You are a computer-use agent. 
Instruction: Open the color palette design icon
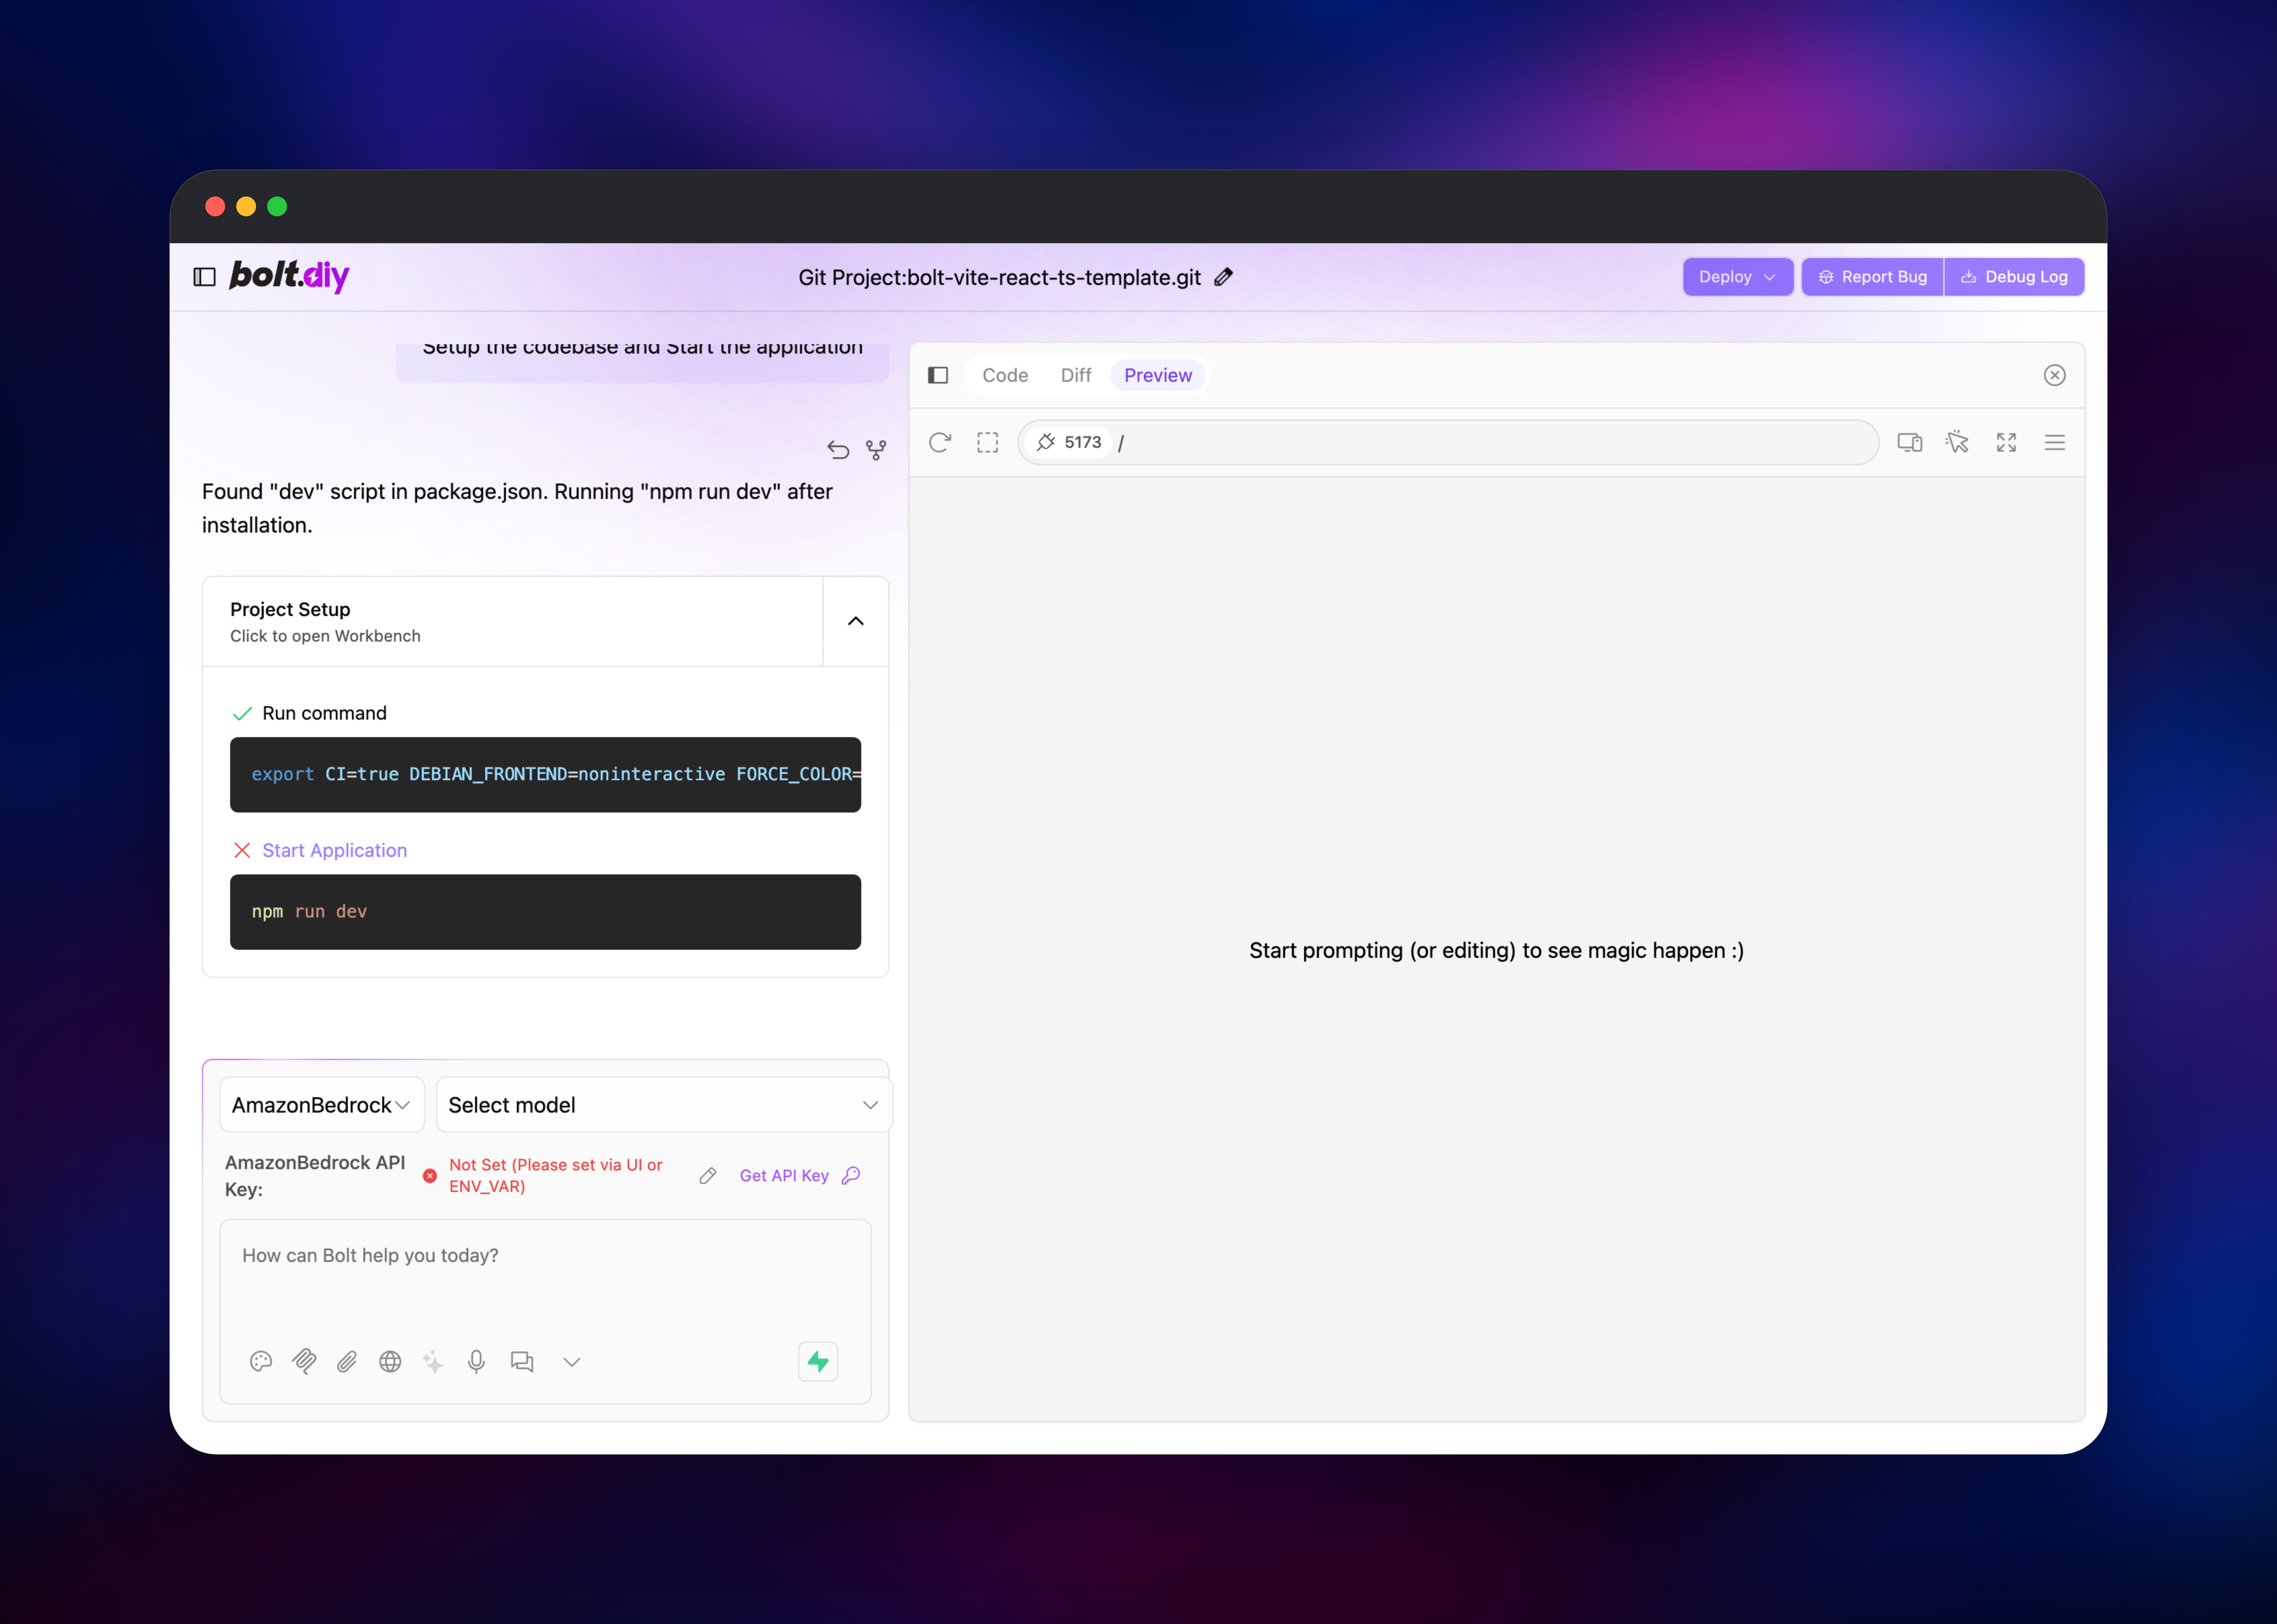tap(261, 1362)
